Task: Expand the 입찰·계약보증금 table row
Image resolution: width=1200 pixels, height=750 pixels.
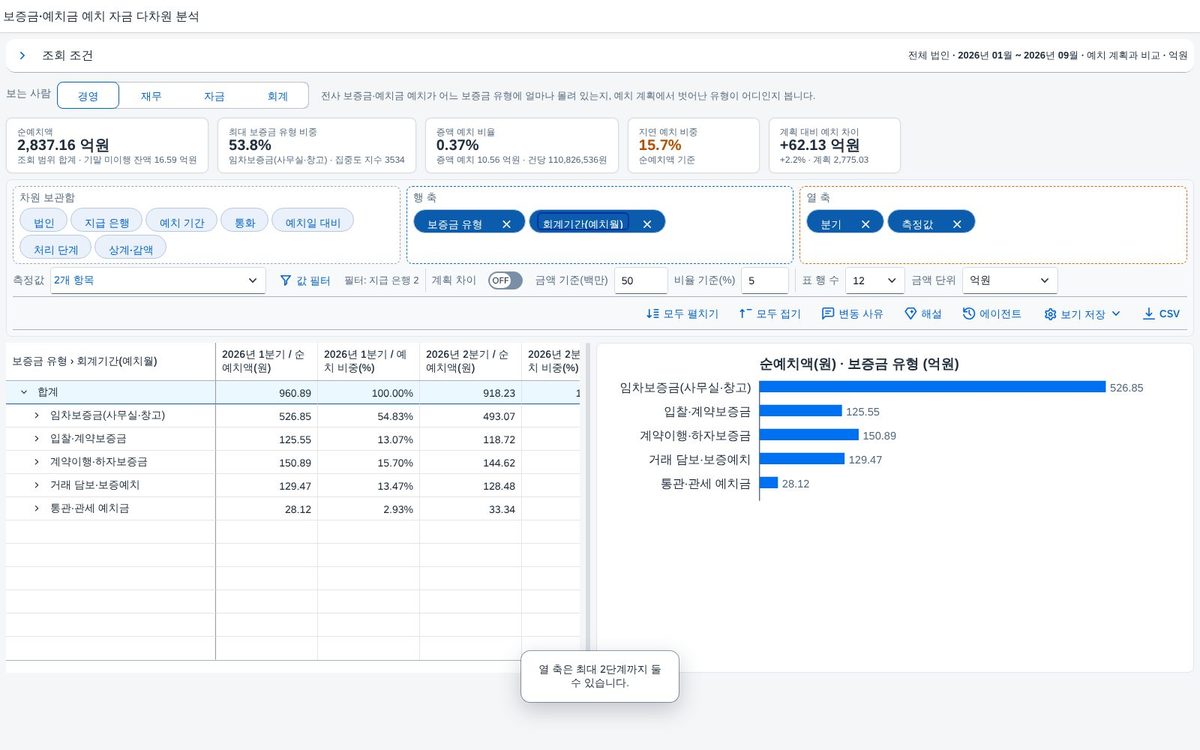Action: 36,439
